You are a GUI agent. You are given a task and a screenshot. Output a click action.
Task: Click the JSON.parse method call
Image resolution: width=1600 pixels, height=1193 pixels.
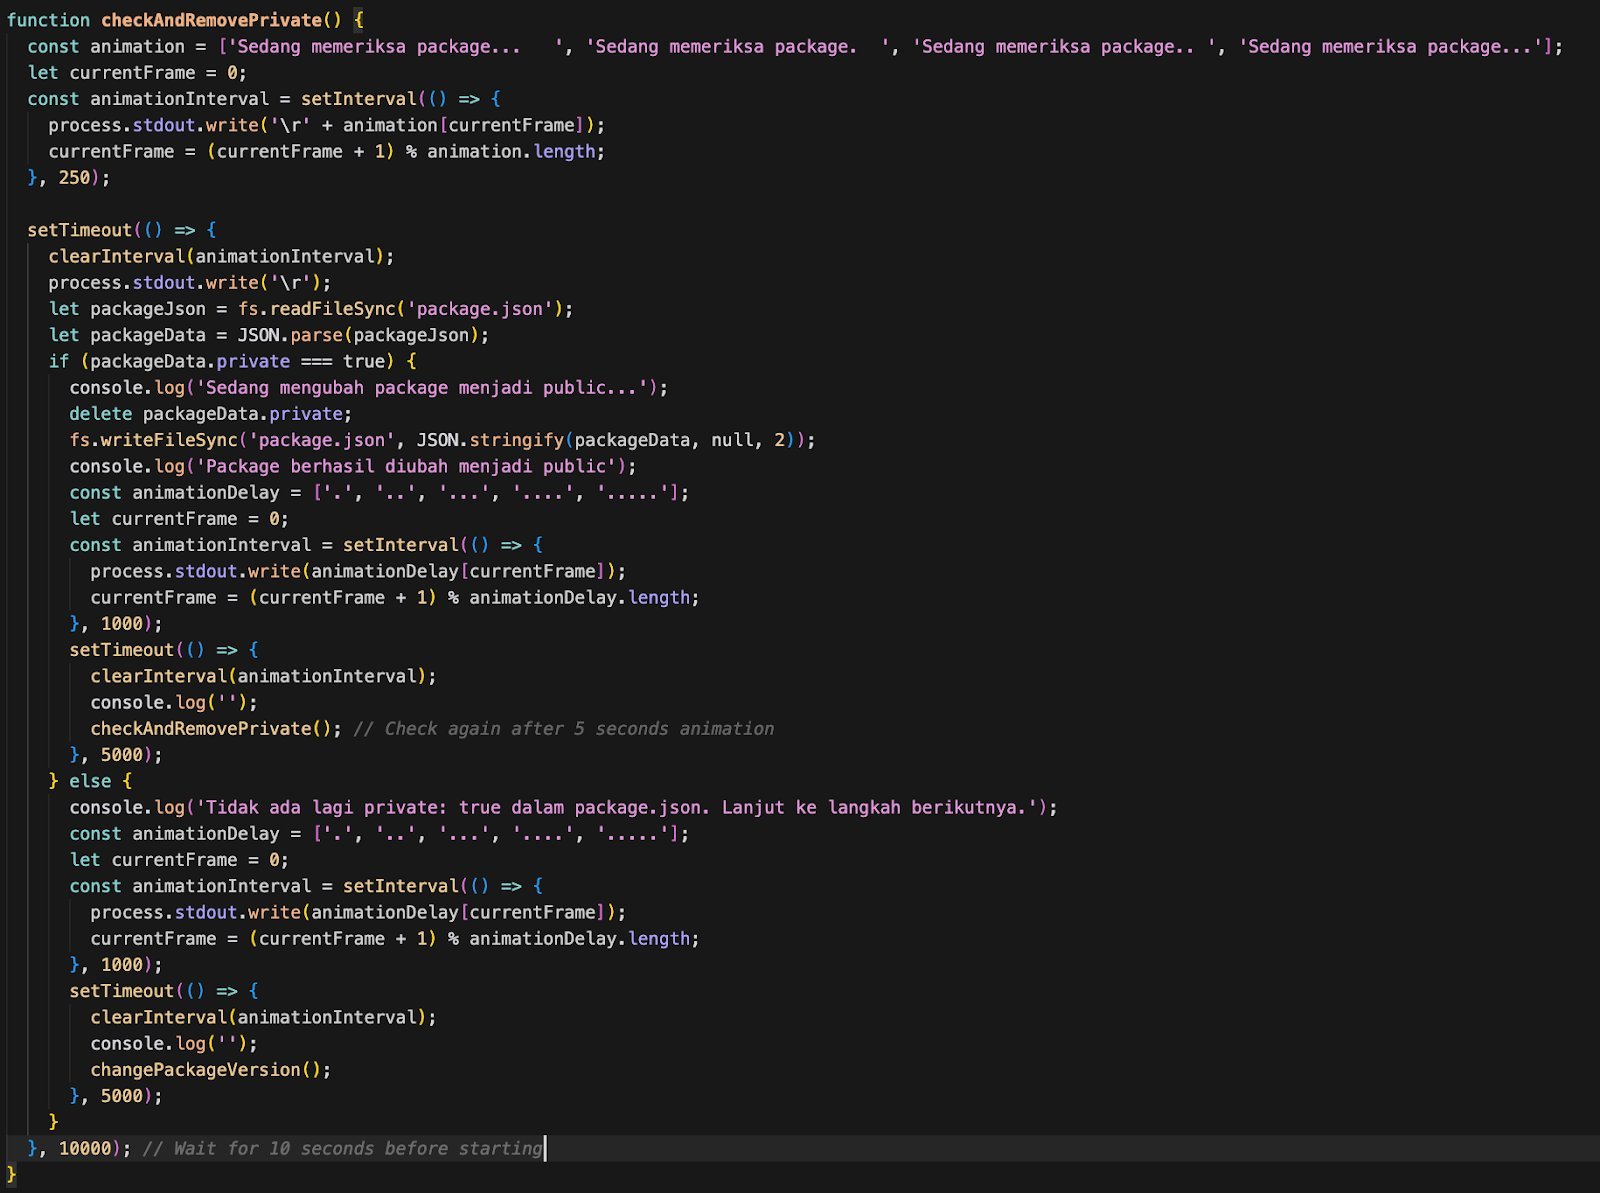point(290,335)
